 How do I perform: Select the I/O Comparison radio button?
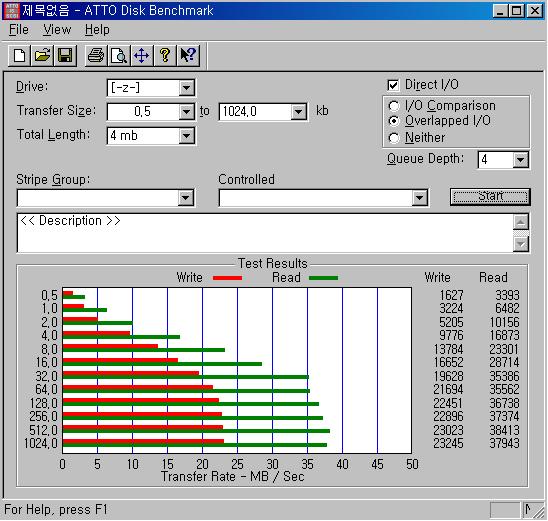[394, 106]
